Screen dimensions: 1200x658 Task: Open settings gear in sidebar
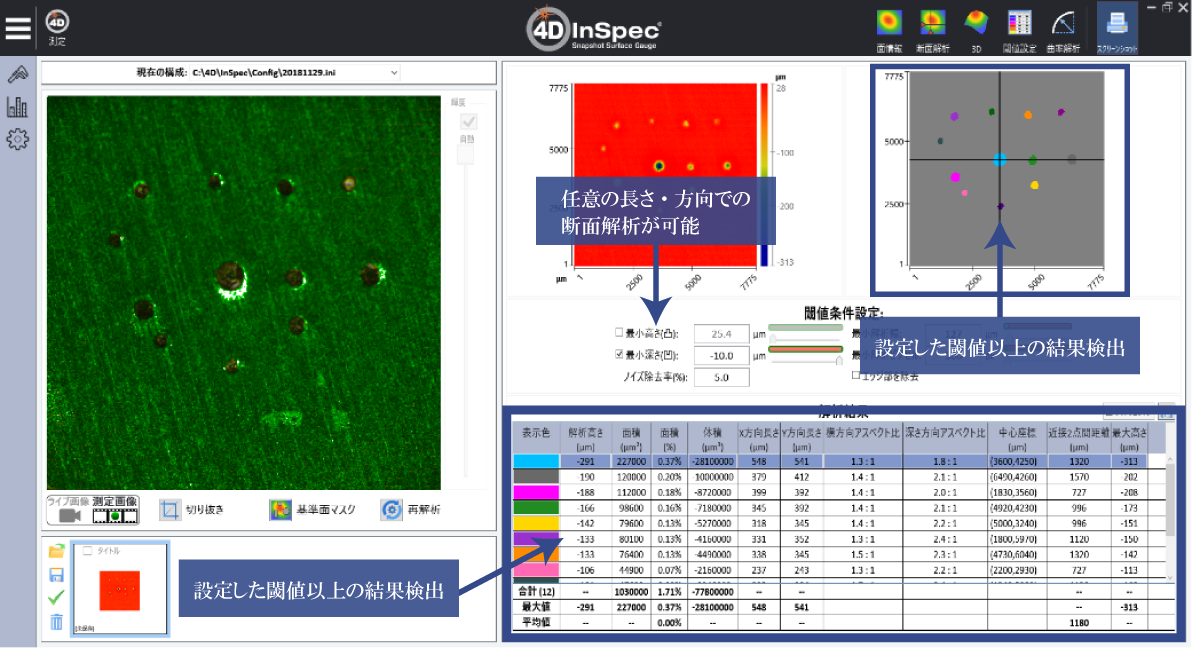[17, 139]
